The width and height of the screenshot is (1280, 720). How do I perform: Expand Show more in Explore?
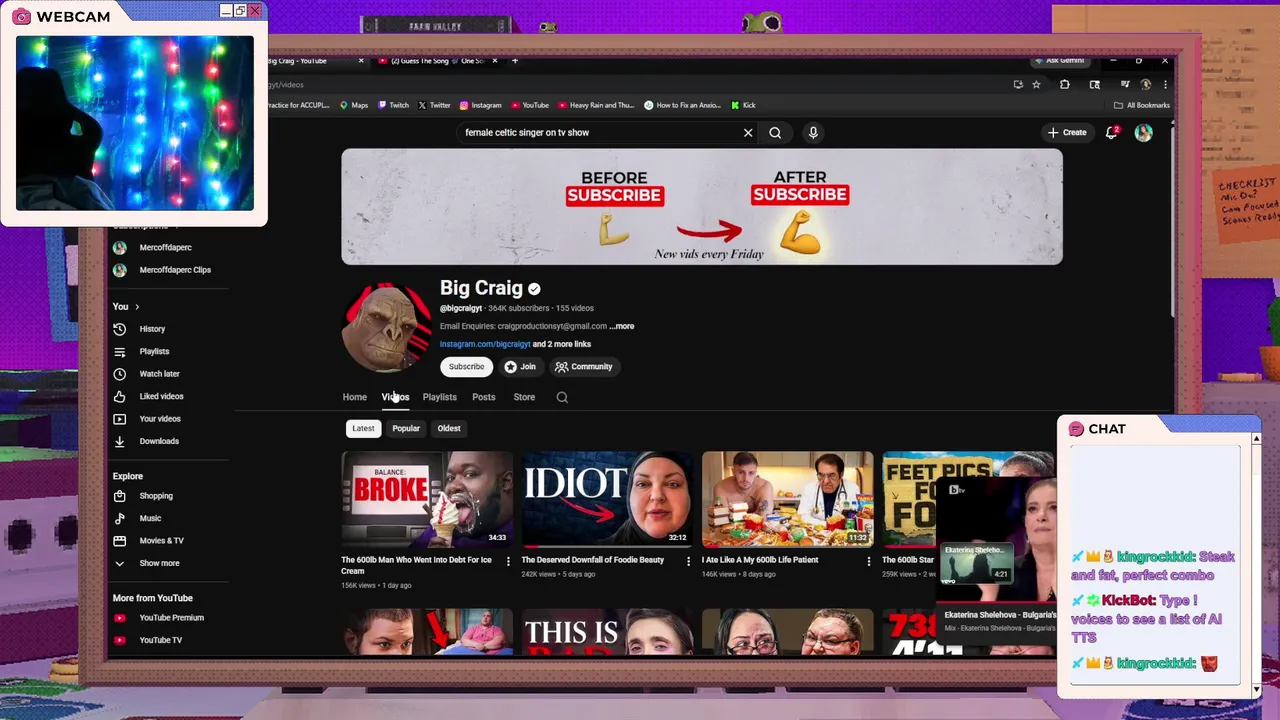coord(159,563)
